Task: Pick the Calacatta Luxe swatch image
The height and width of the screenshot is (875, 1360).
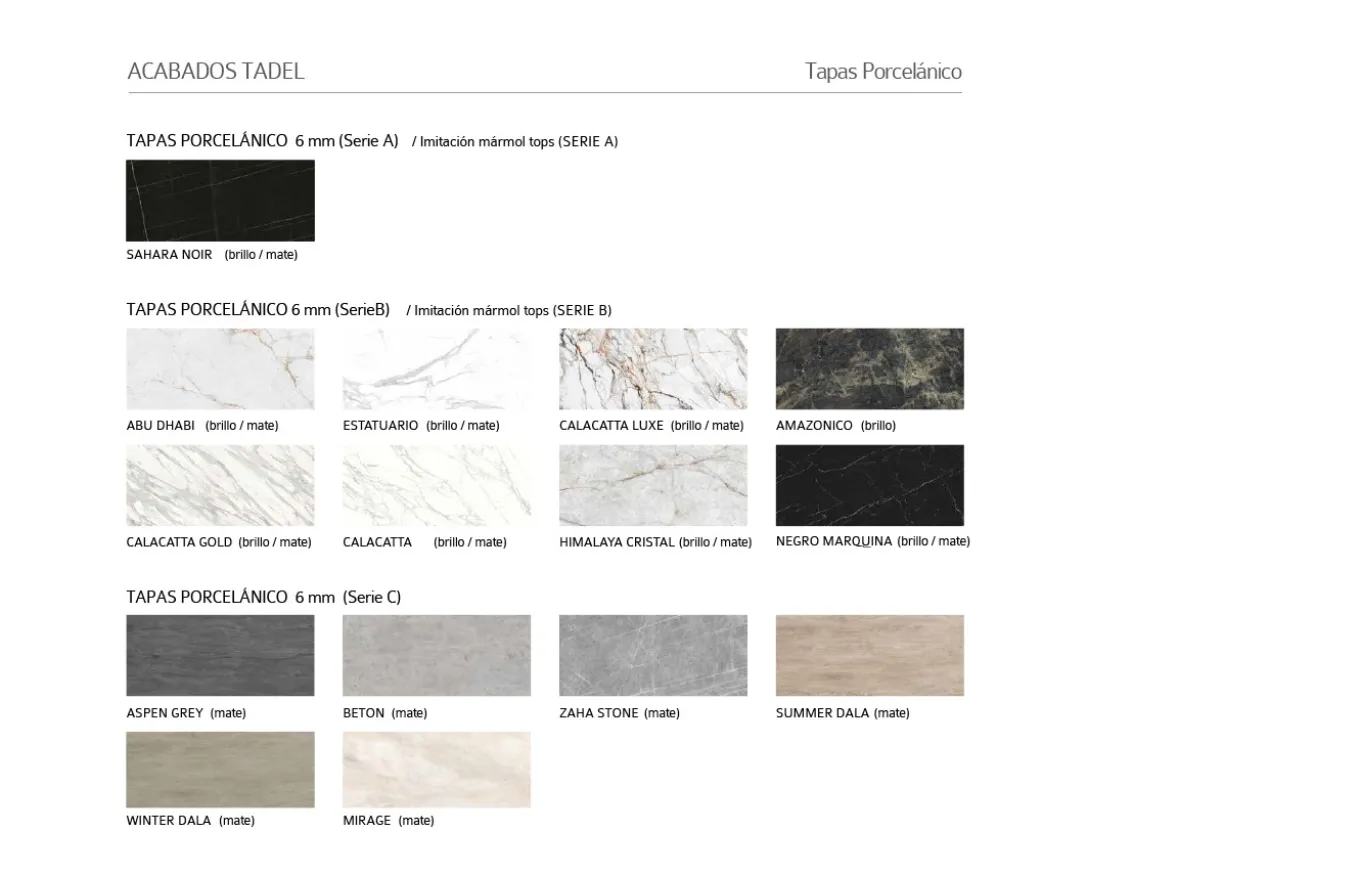Action: tap(653, 369)
